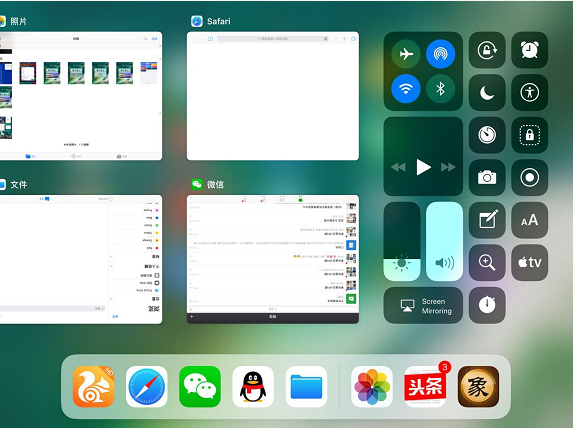Adjust the volume slider
Image resolution: width=573 pixels, height=428 pixels.
pyautogui.click(x=444, y=241)
